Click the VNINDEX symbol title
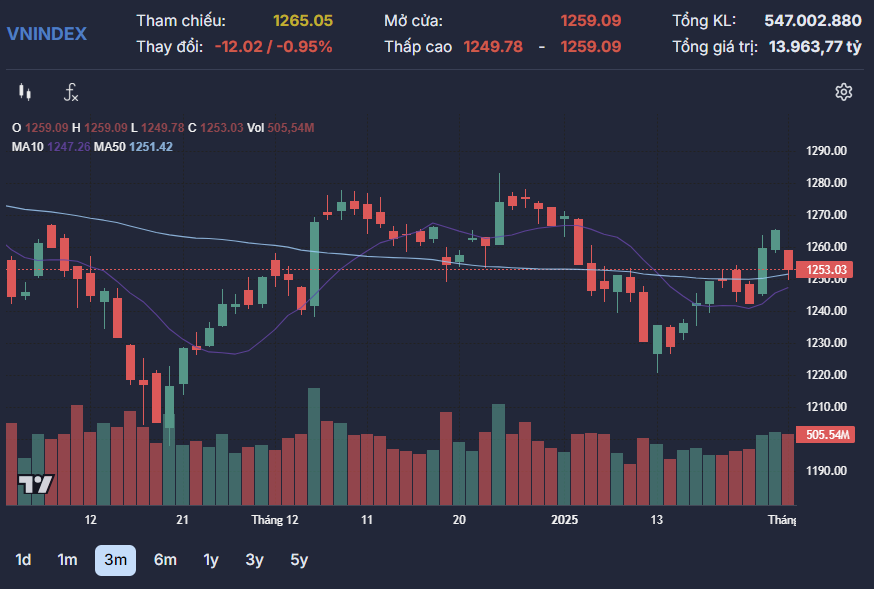 (x=47, y=33)
